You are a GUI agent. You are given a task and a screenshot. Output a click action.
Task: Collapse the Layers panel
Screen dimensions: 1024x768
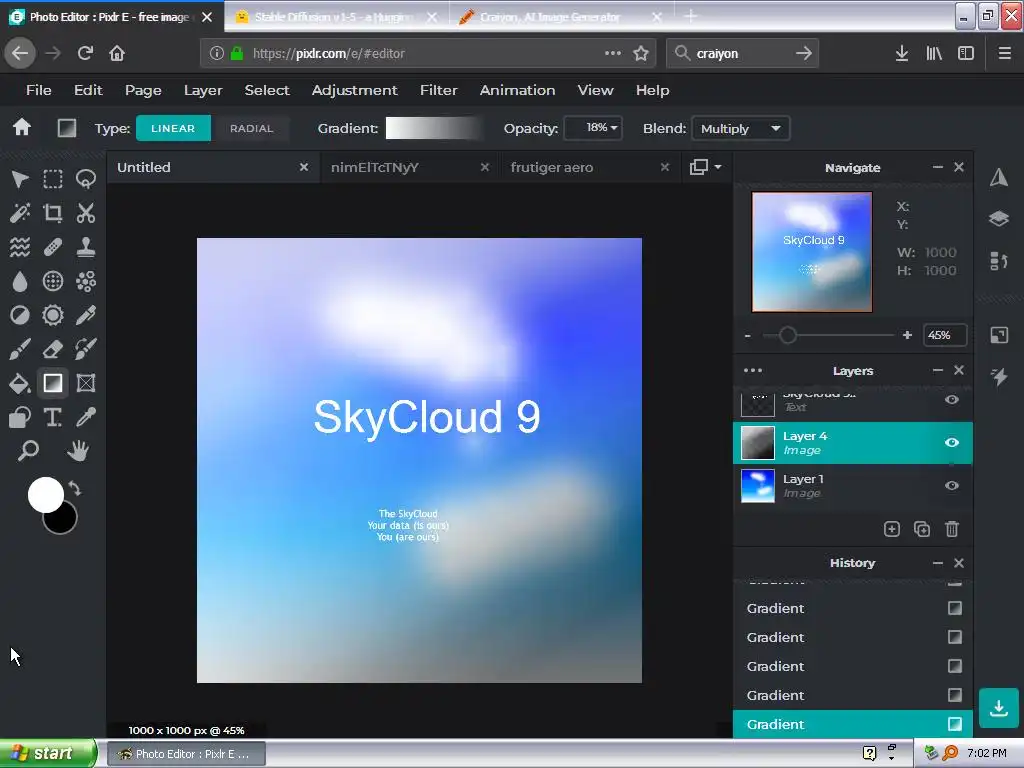[938, 370]
